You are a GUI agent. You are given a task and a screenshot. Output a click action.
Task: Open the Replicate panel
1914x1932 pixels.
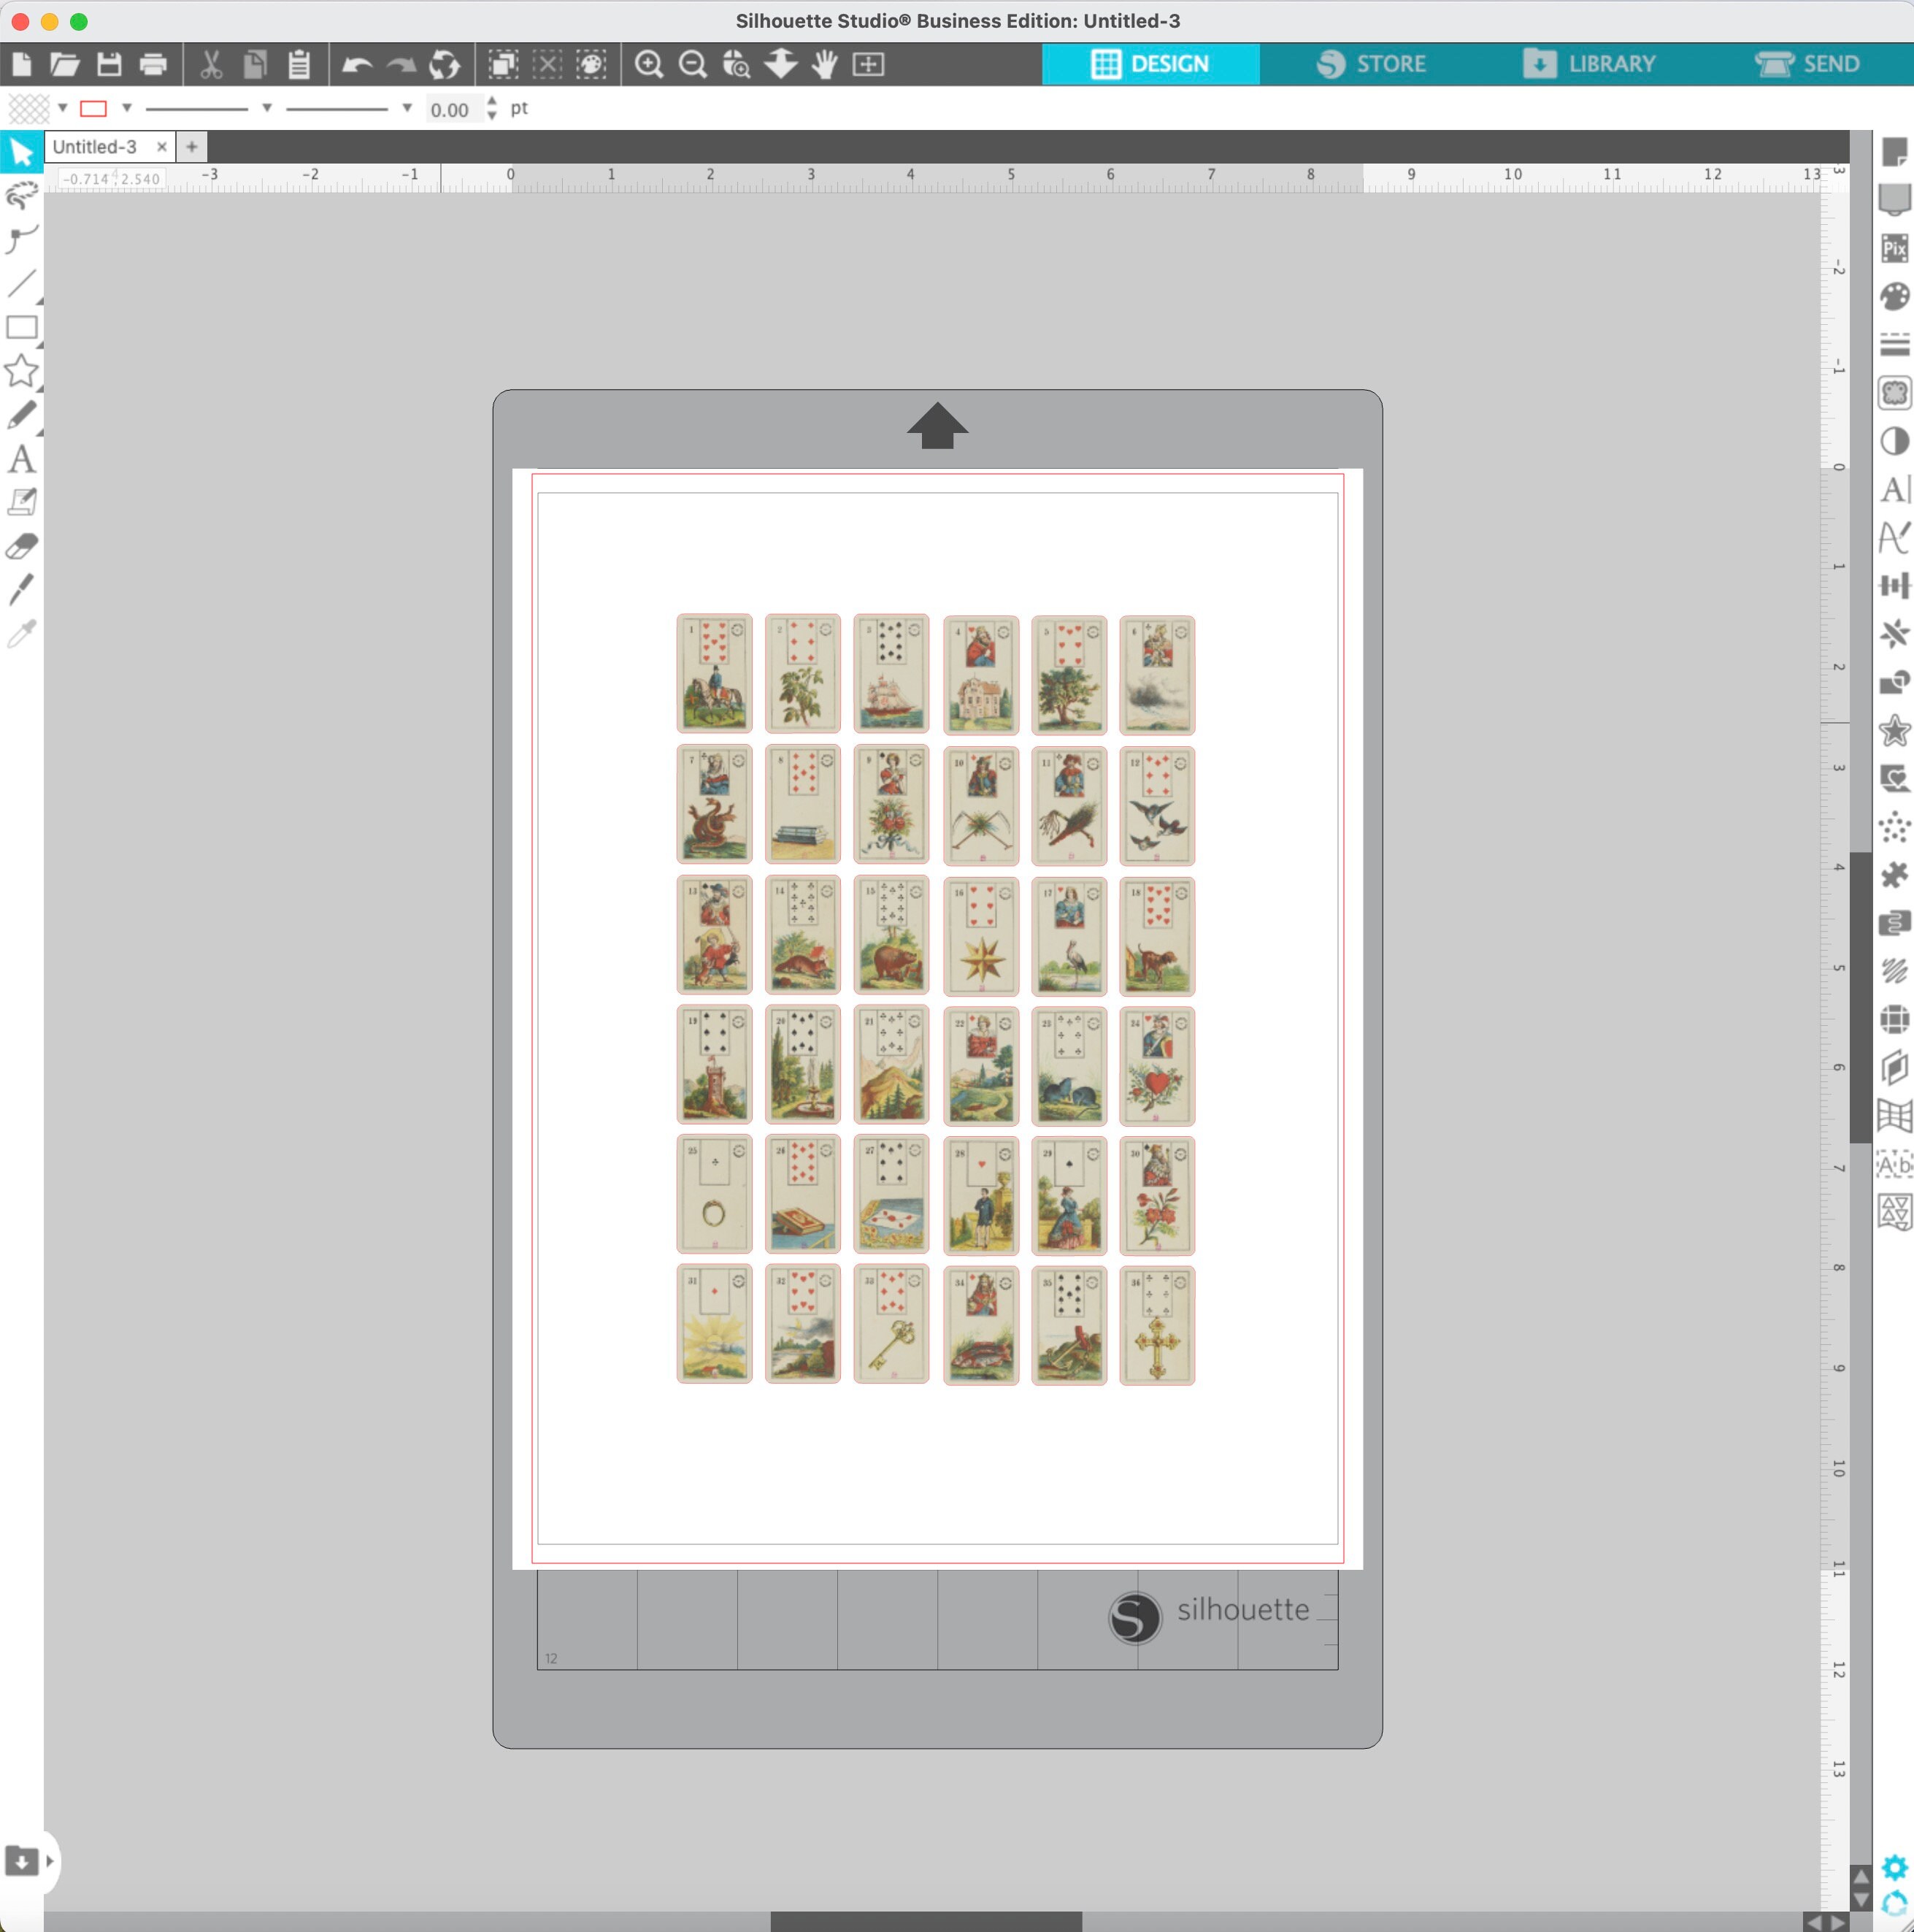tap(1894, 634)
